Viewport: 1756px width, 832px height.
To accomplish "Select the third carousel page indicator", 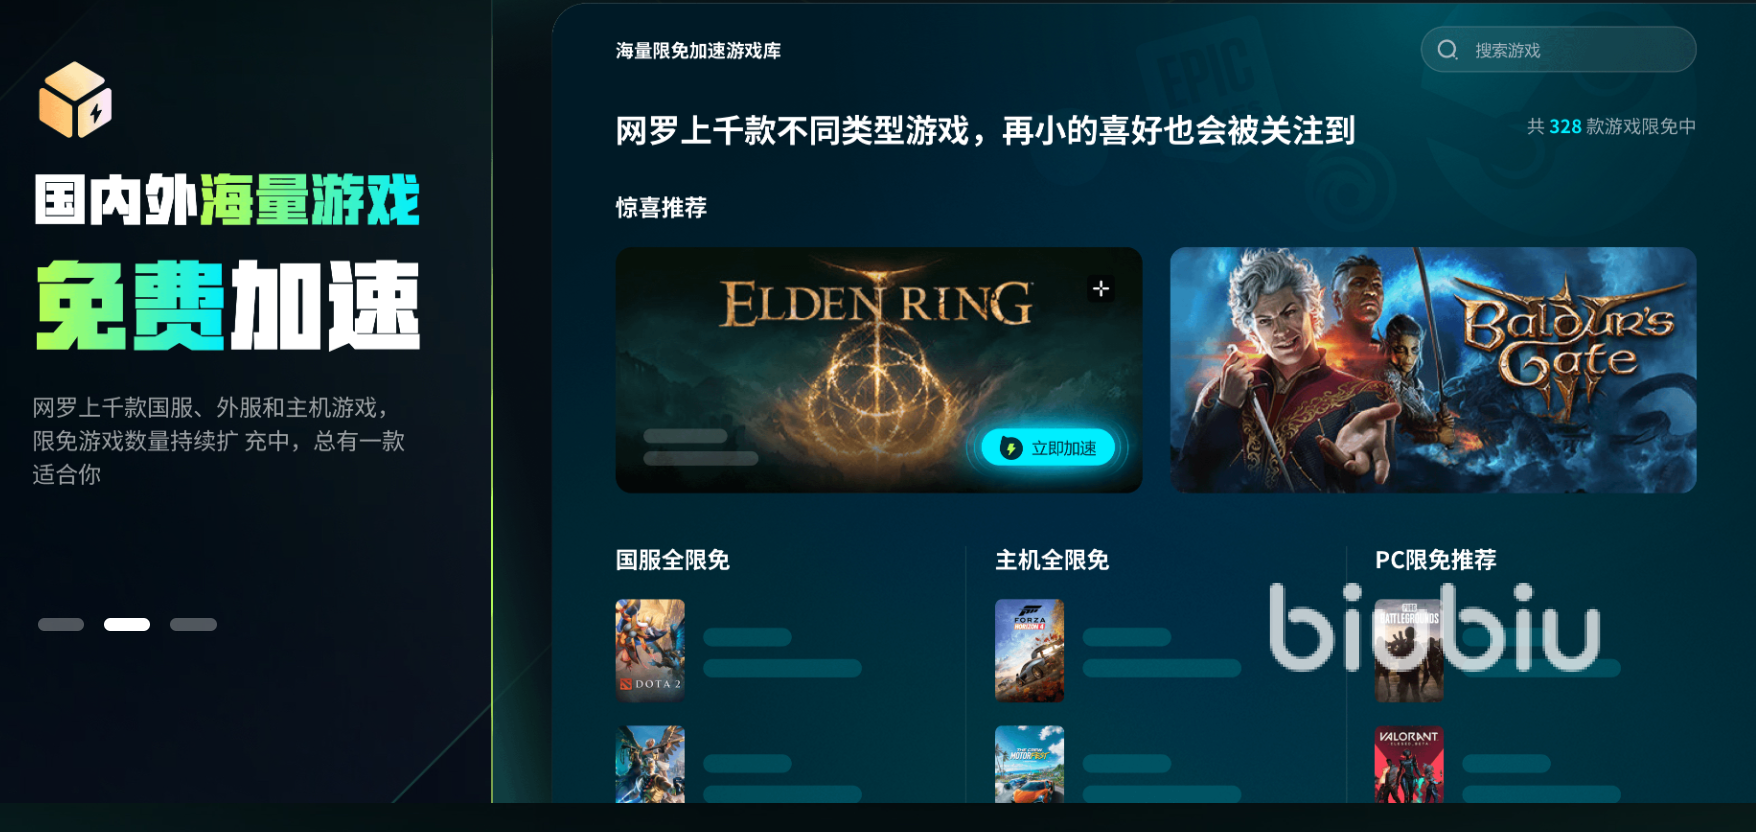I will [193, 624].
